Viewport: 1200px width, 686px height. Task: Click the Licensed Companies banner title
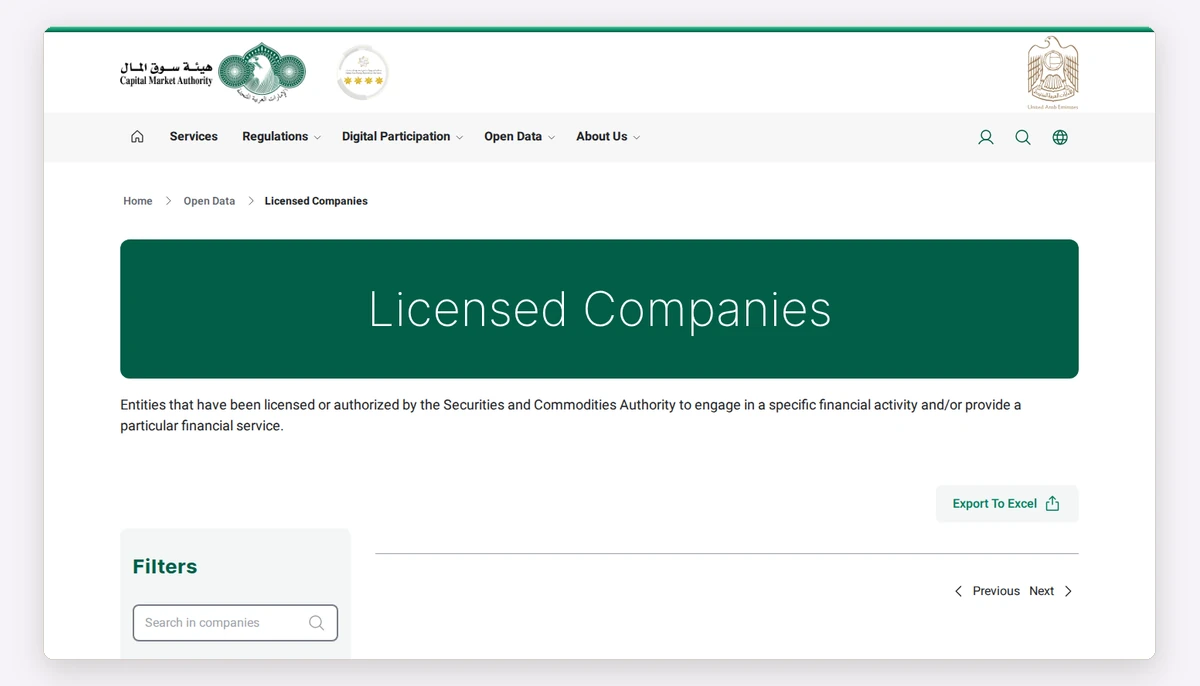coord(600,309)
